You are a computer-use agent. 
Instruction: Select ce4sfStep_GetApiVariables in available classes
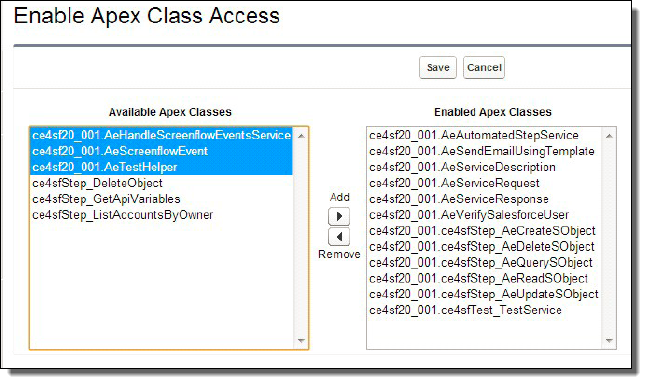[x=161, y=199]
